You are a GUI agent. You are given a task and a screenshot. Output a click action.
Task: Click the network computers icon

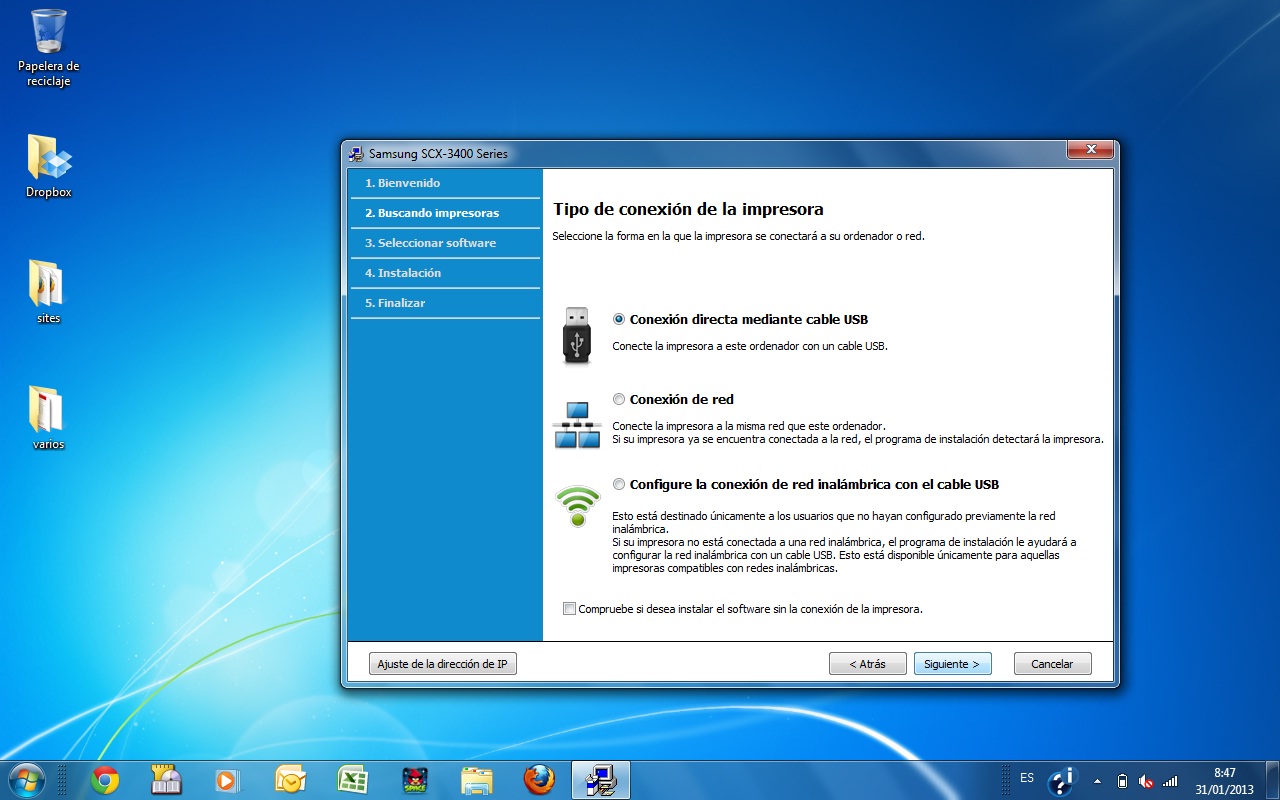tap(577, 425)
